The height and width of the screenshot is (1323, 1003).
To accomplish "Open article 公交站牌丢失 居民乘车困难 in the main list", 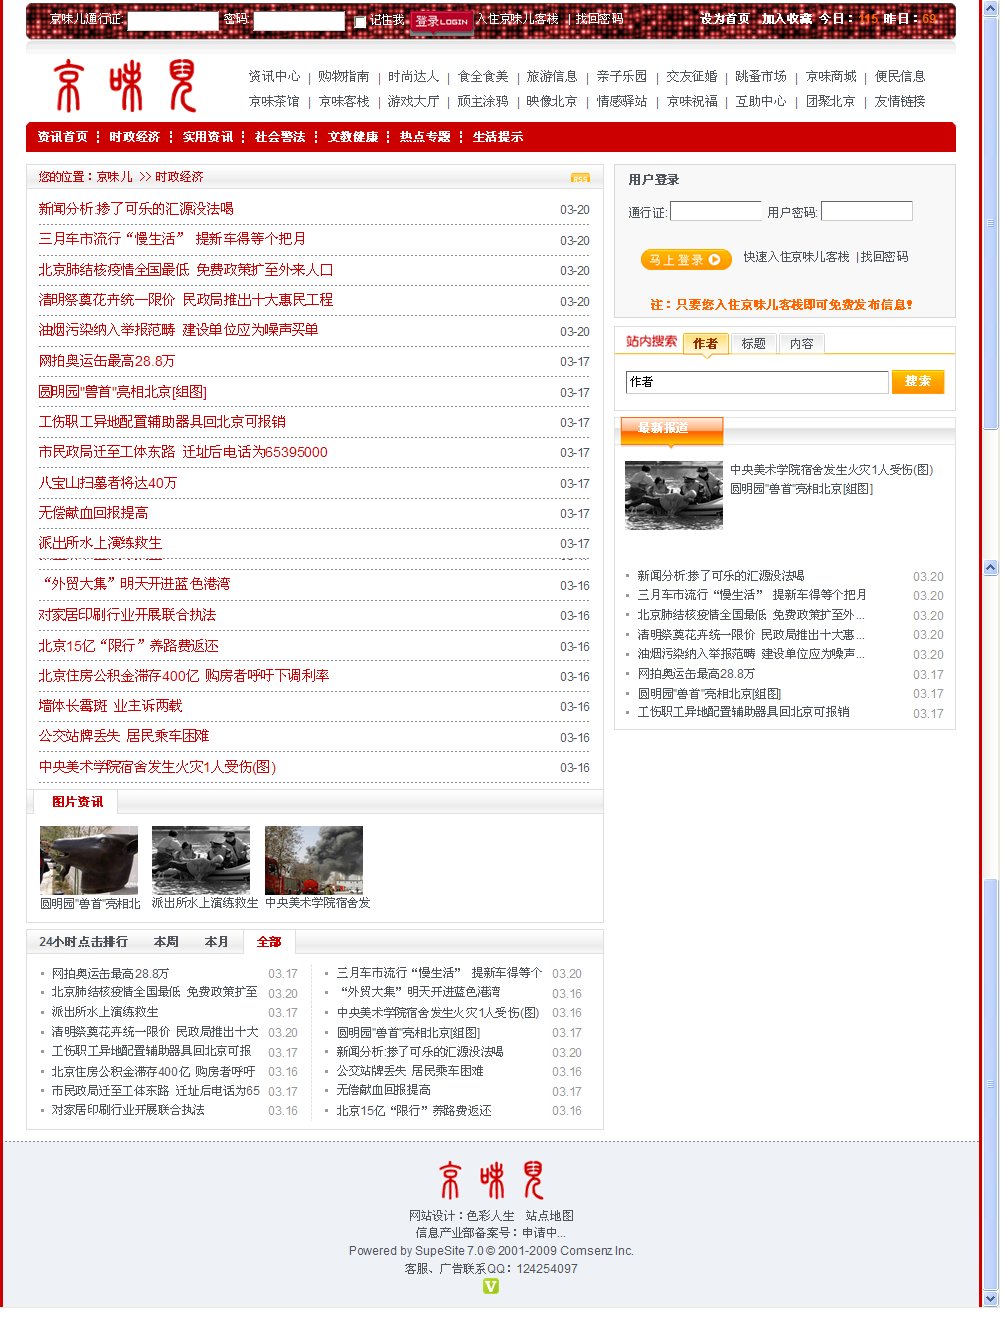I will click(124, 736).
